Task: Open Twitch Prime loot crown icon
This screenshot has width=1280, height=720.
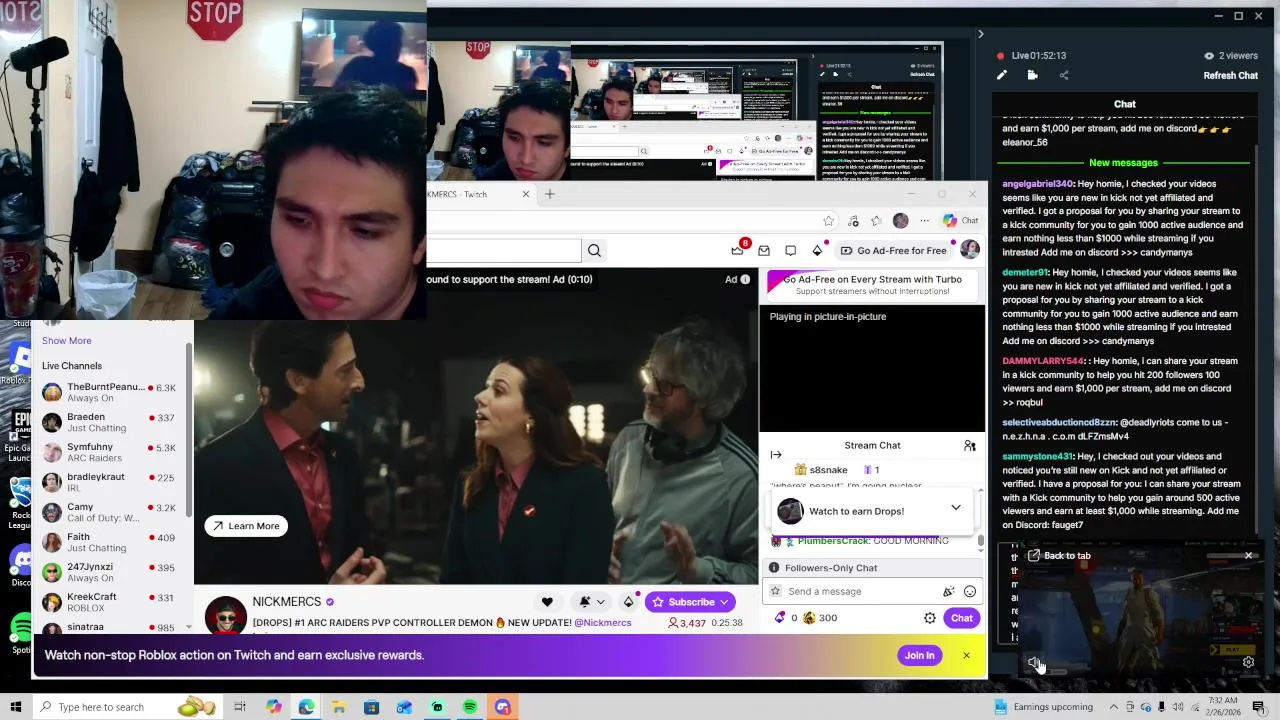Action: click(737, 251)
